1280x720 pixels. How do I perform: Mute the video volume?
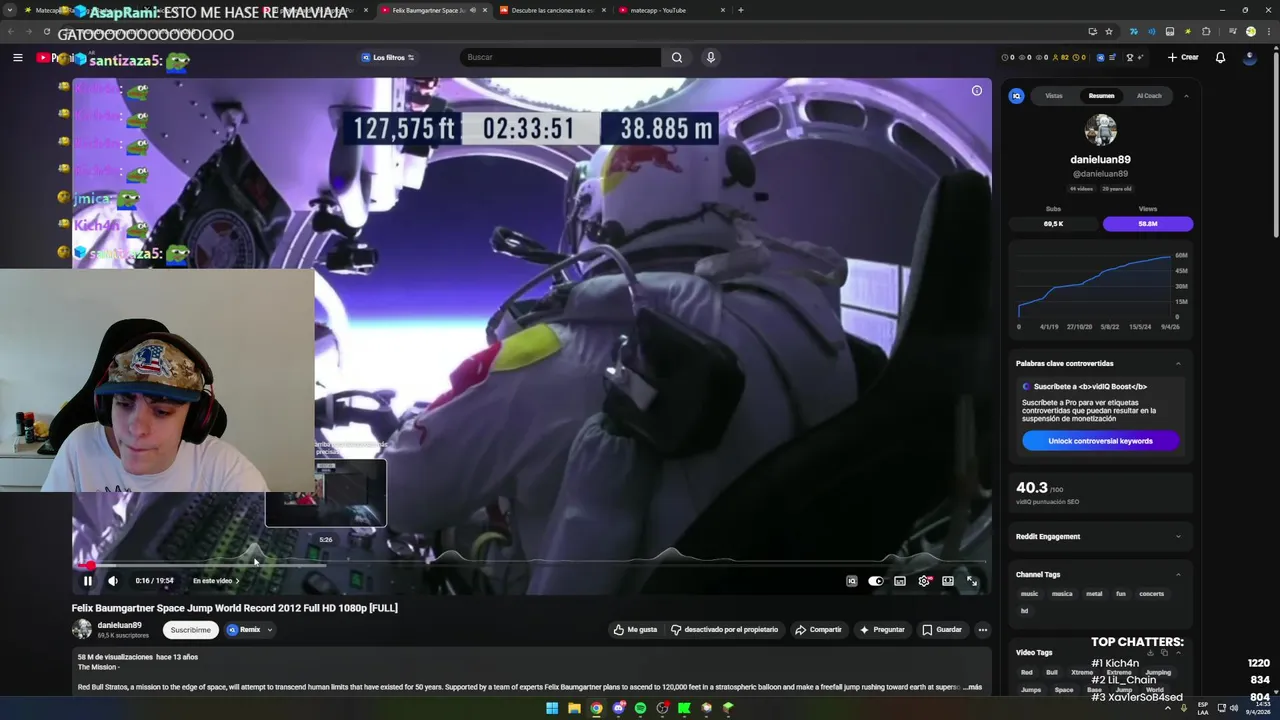(113, 581)
